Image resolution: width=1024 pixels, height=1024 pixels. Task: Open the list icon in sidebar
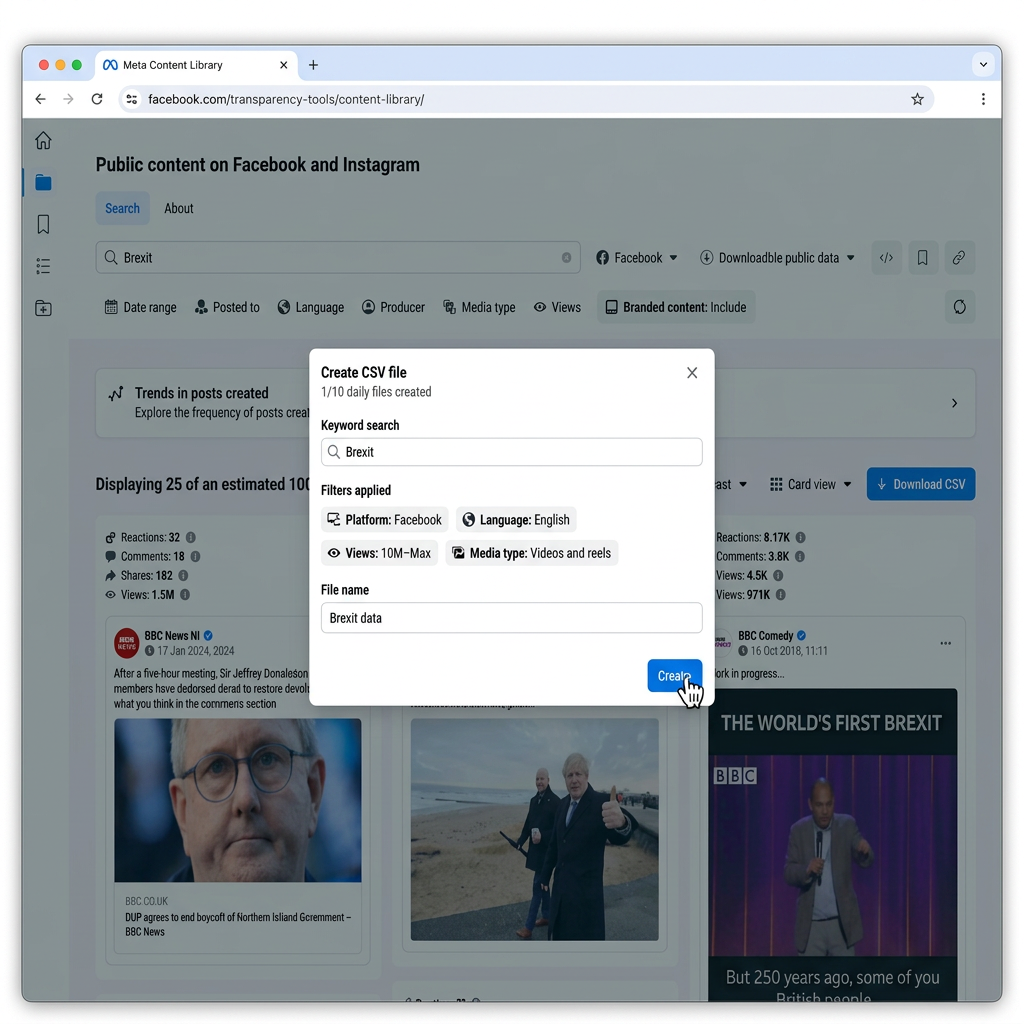coord(43,266)
